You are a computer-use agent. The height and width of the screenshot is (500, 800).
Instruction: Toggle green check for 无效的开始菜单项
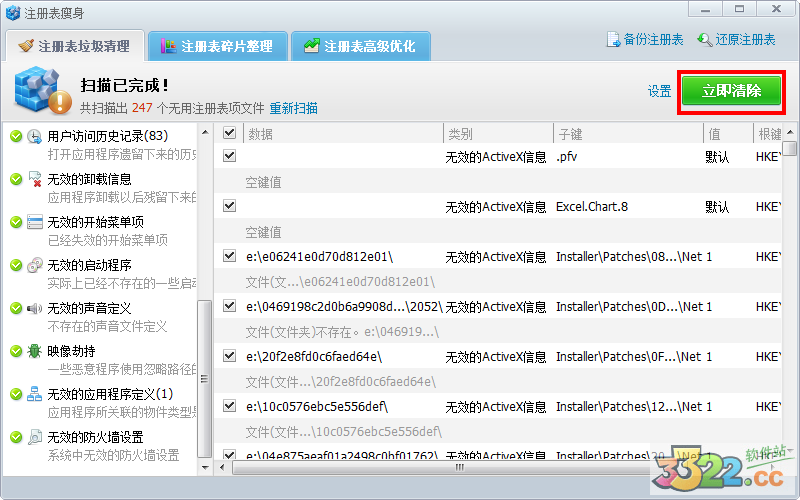tap(16, 222)
